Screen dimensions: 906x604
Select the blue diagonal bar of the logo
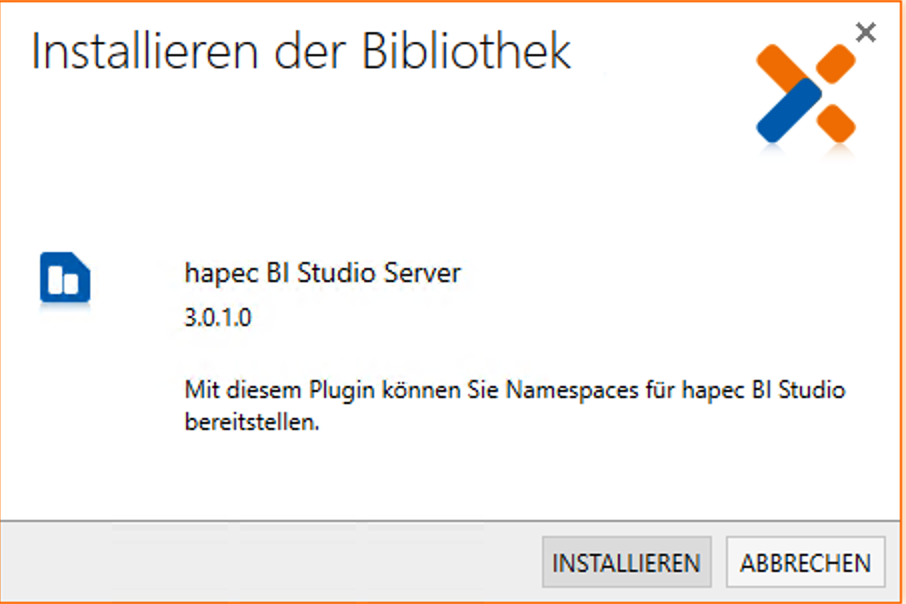click(x=789, y=110)
